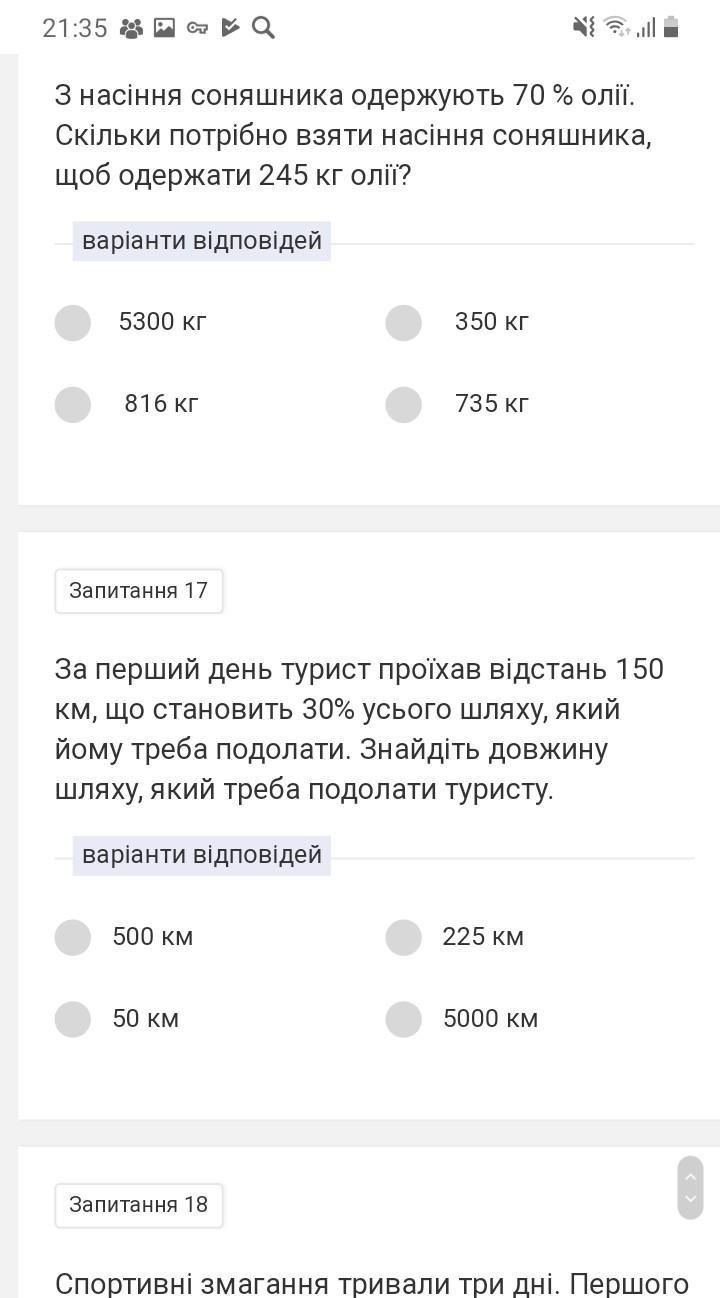Select 500 км as the answer
The image size is (720, 1298).
[x=73, y=937]
